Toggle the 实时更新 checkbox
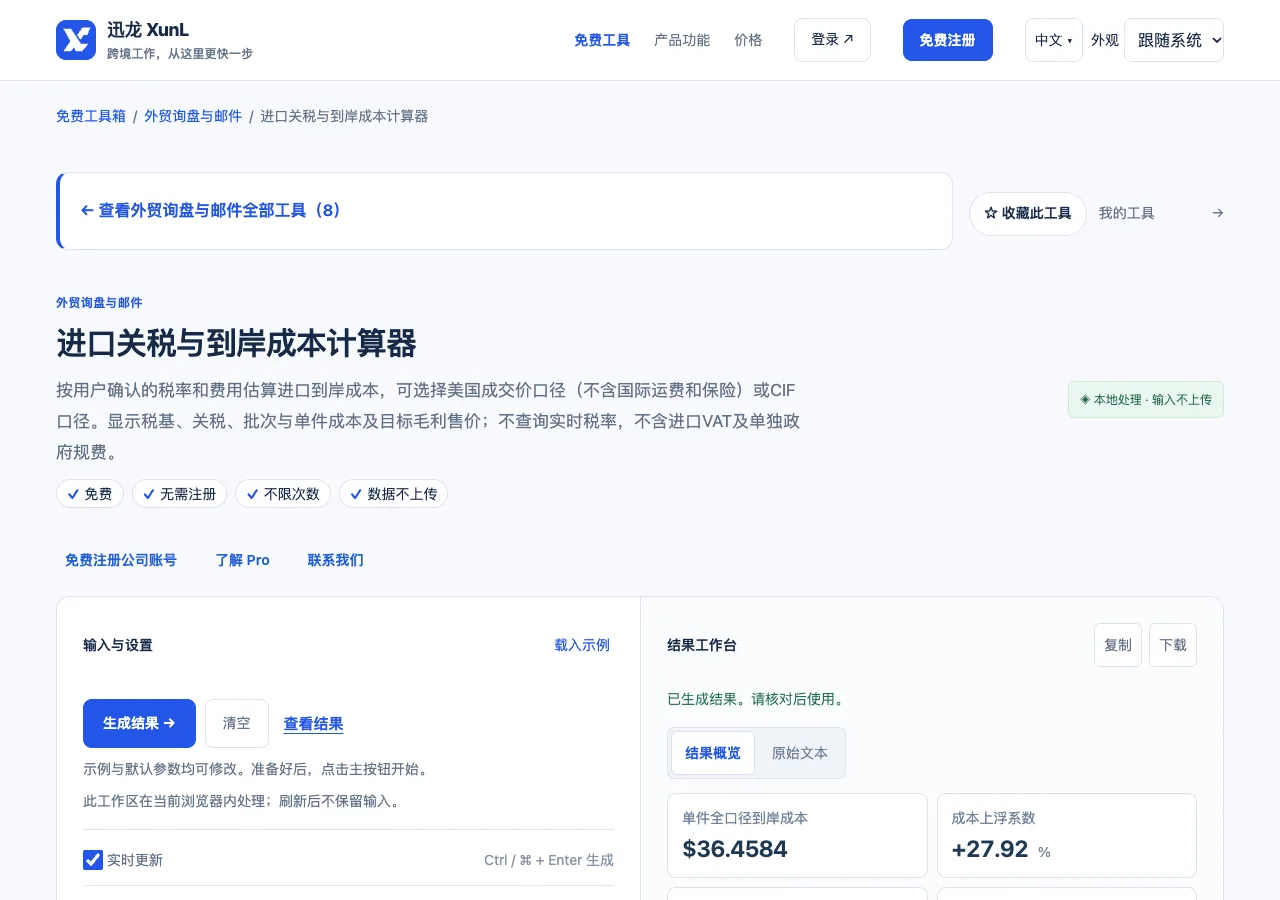Screen dimensions: 1280x900 pyautogui.click(x=93, y=860)
